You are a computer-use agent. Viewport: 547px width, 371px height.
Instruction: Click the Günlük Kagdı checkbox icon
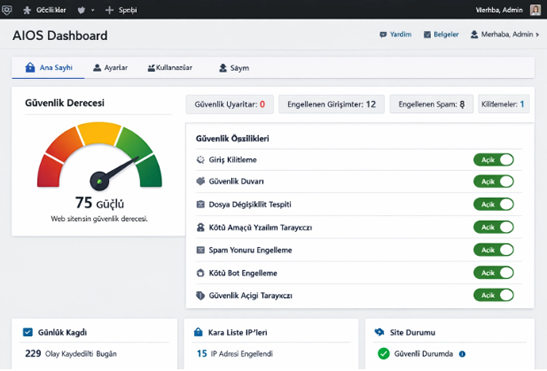(x=28, y=332)
